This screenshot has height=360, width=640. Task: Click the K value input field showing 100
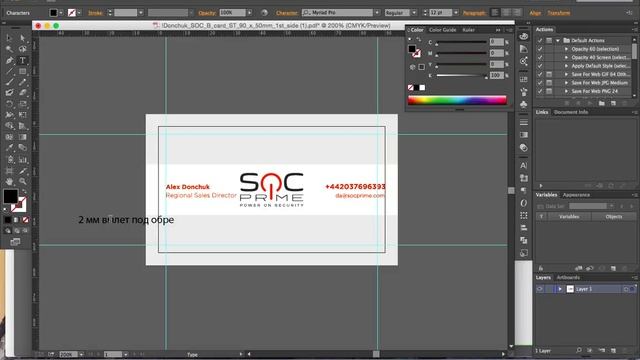point(497,76)
